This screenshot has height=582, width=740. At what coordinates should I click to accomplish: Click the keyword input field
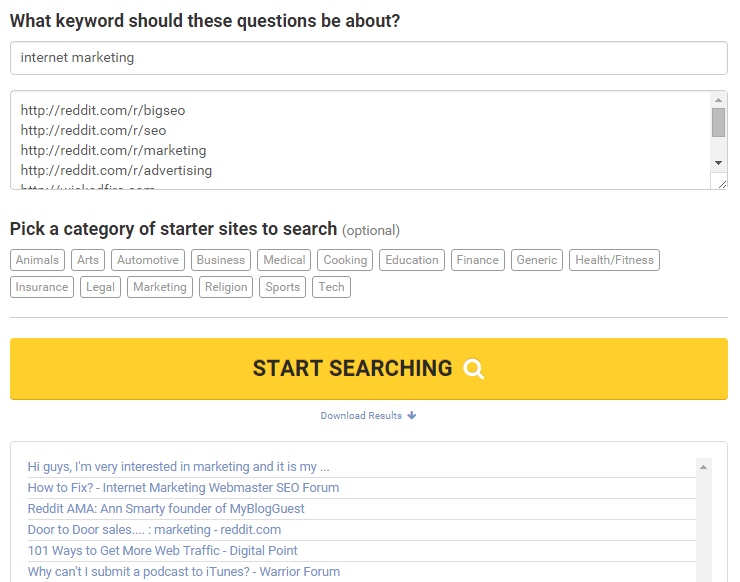[369, 58]
